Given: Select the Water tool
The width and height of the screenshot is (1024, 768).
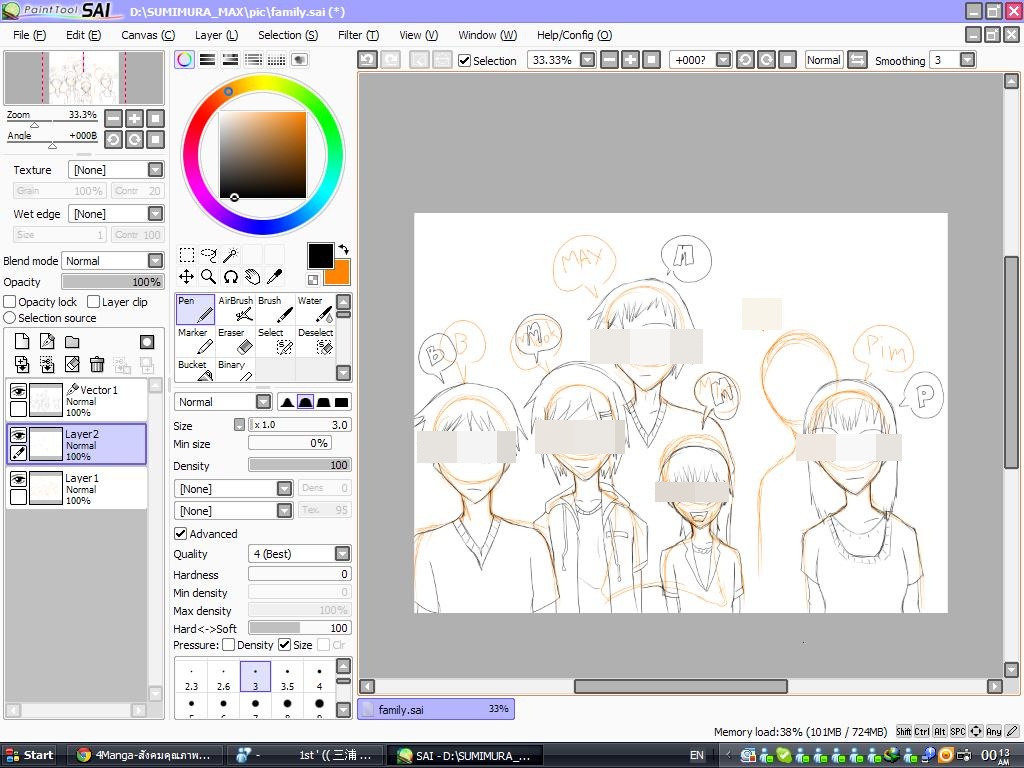Looking at the screenshot, I should point(315,309).
